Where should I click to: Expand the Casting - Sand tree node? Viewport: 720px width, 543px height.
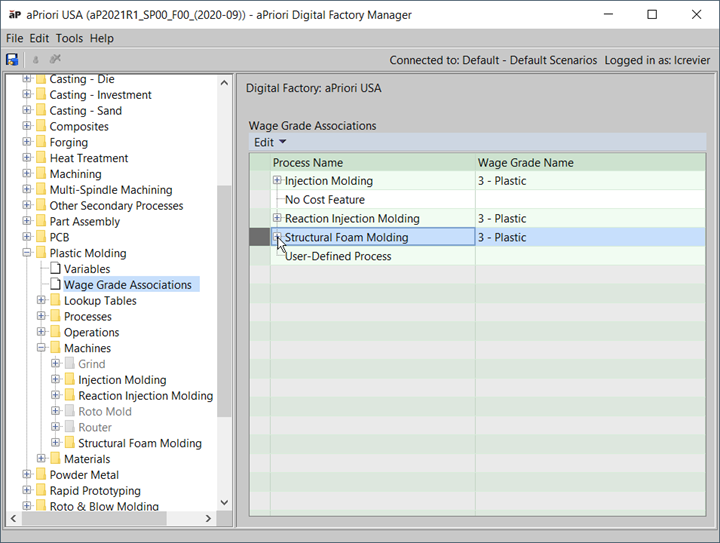click(27, 110)
